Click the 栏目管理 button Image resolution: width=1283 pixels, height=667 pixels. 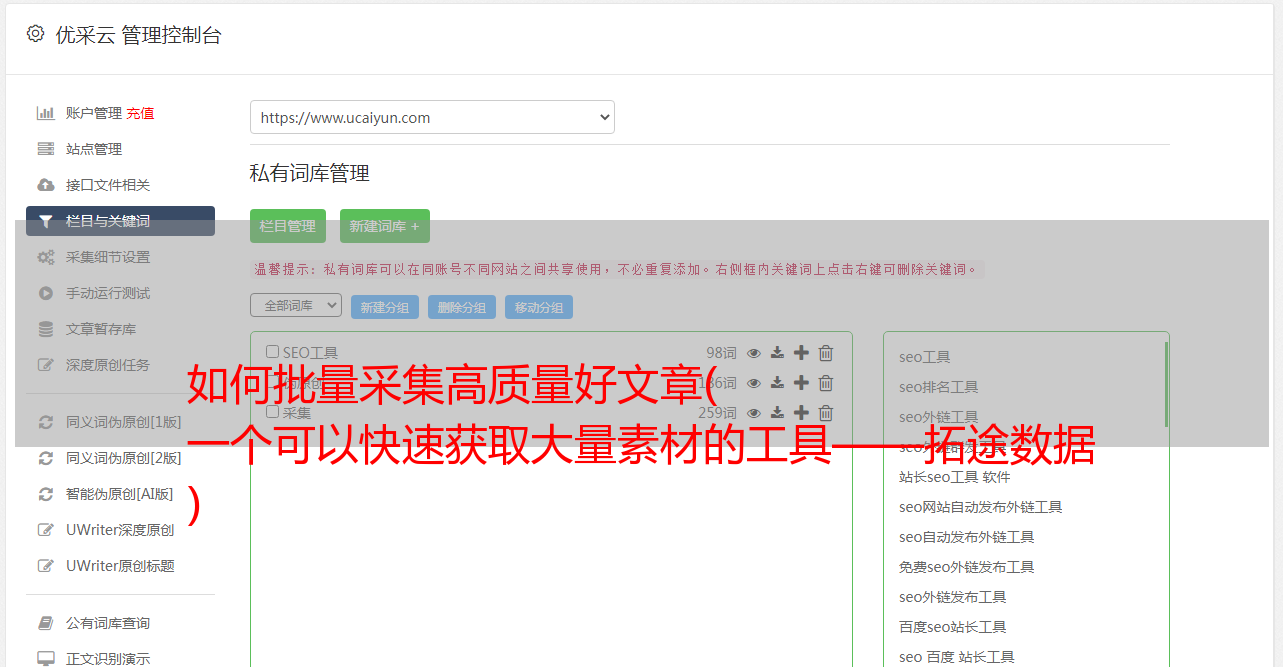[x=288, y=226]
